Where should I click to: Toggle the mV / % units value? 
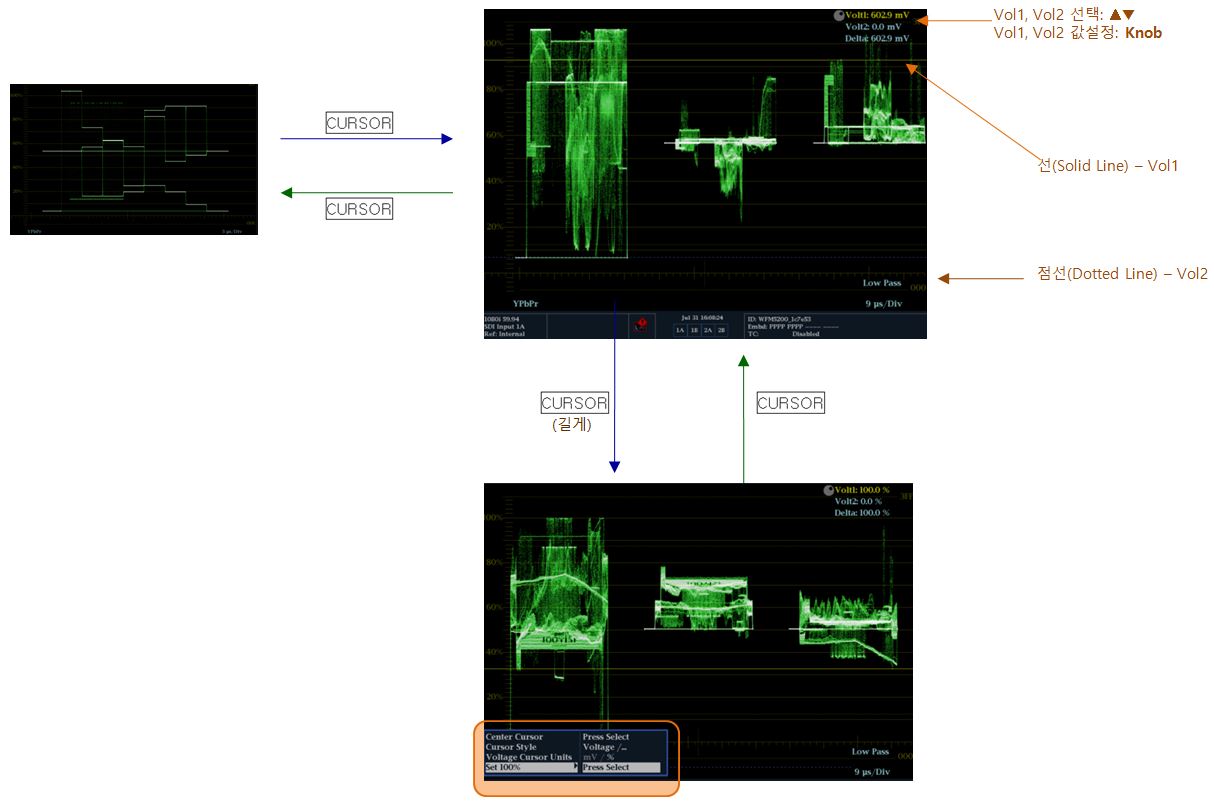click(x=598, y=757)
